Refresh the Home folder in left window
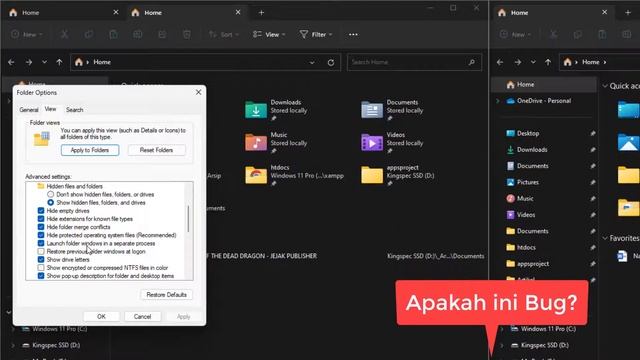 (x=331, y=62)
